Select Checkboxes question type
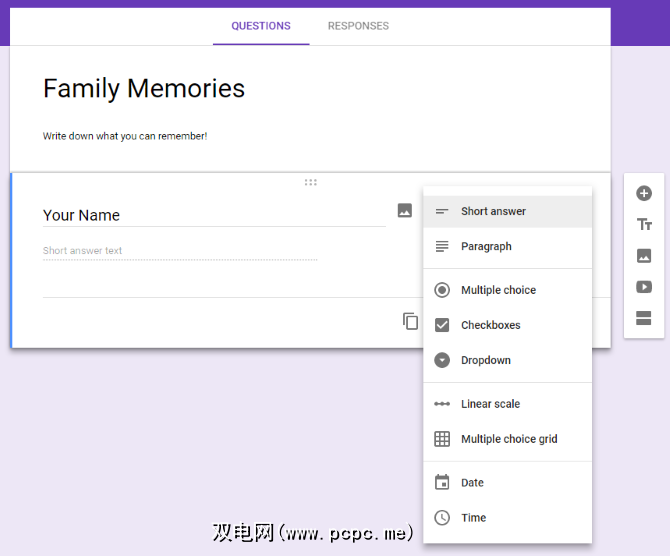 (507, 325)
